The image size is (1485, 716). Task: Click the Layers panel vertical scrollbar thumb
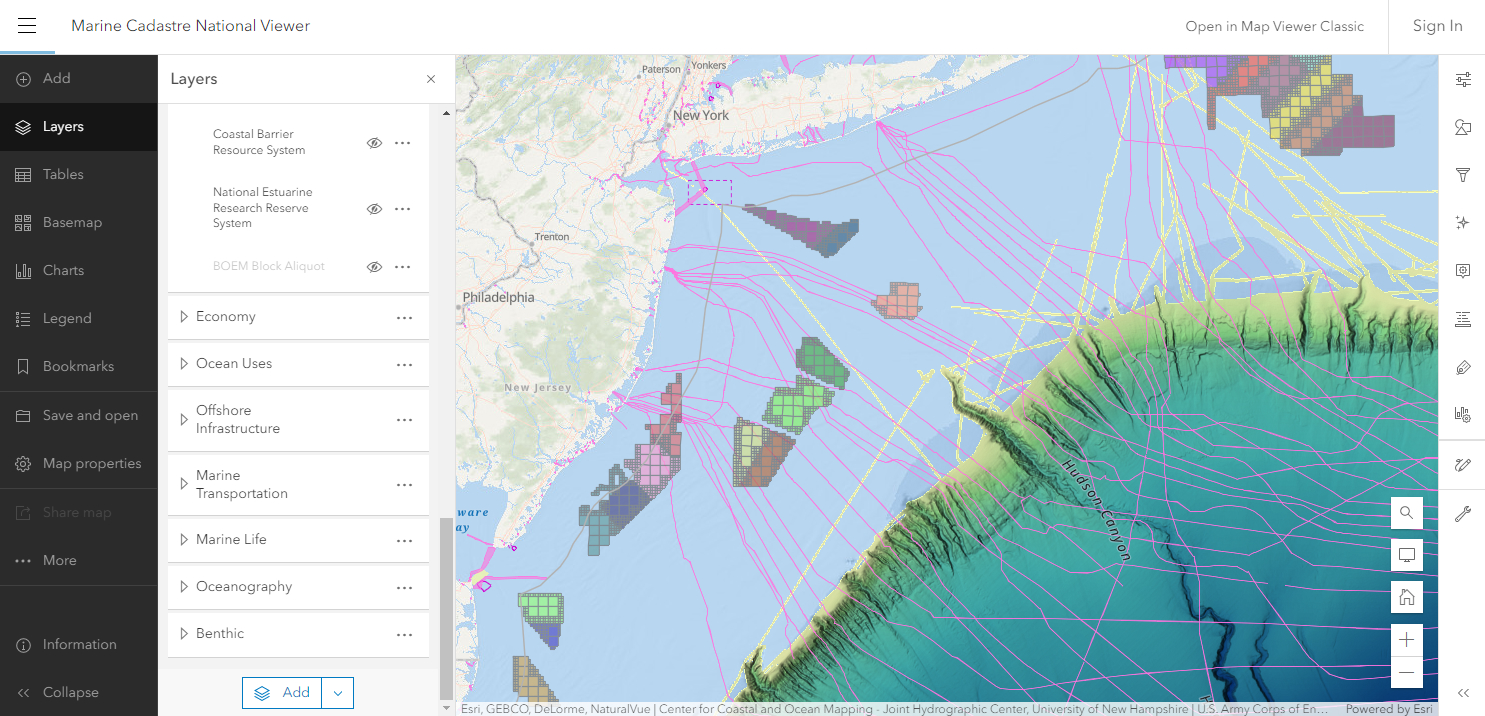coord(445,608)
